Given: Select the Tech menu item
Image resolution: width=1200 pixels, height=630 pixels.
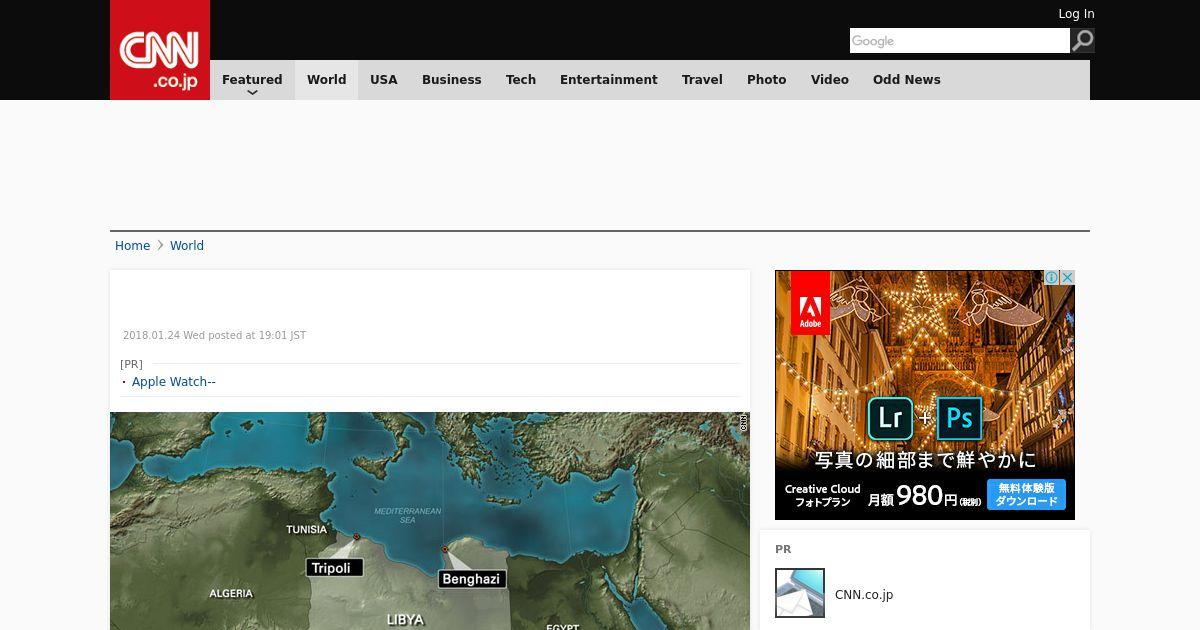Looking at the screenshot, I should coord(521,80).
